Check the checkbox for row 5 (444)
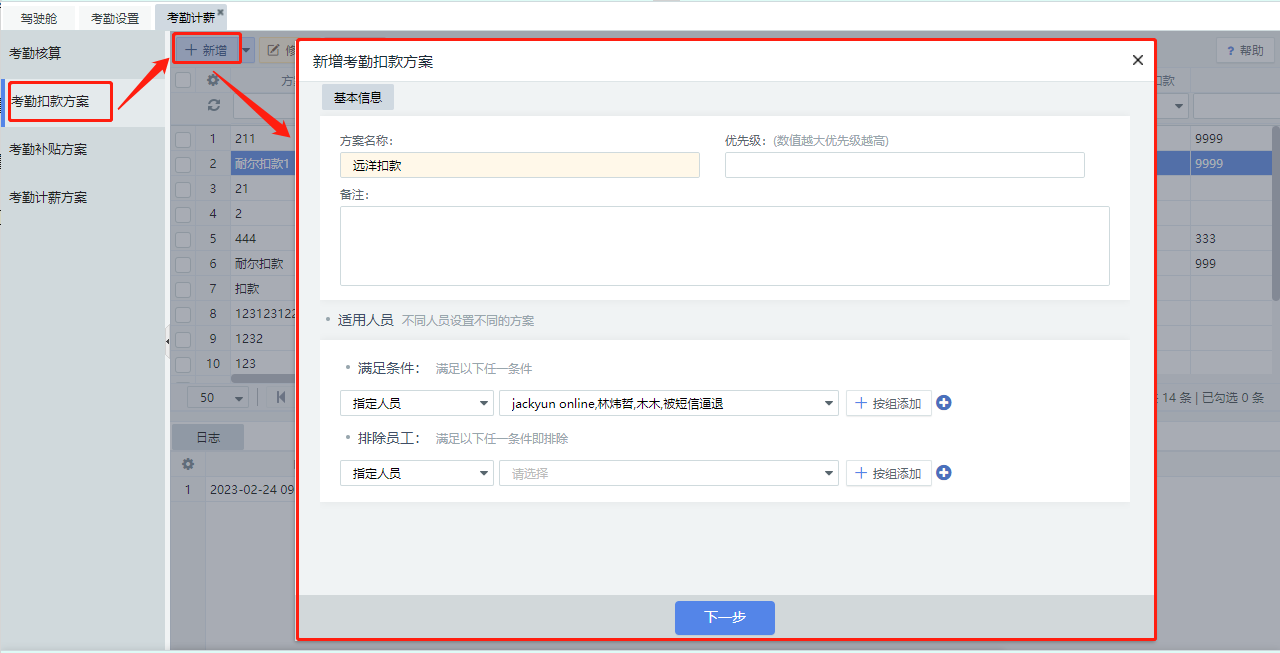The image size is (1280, 653). coord(183,239)
